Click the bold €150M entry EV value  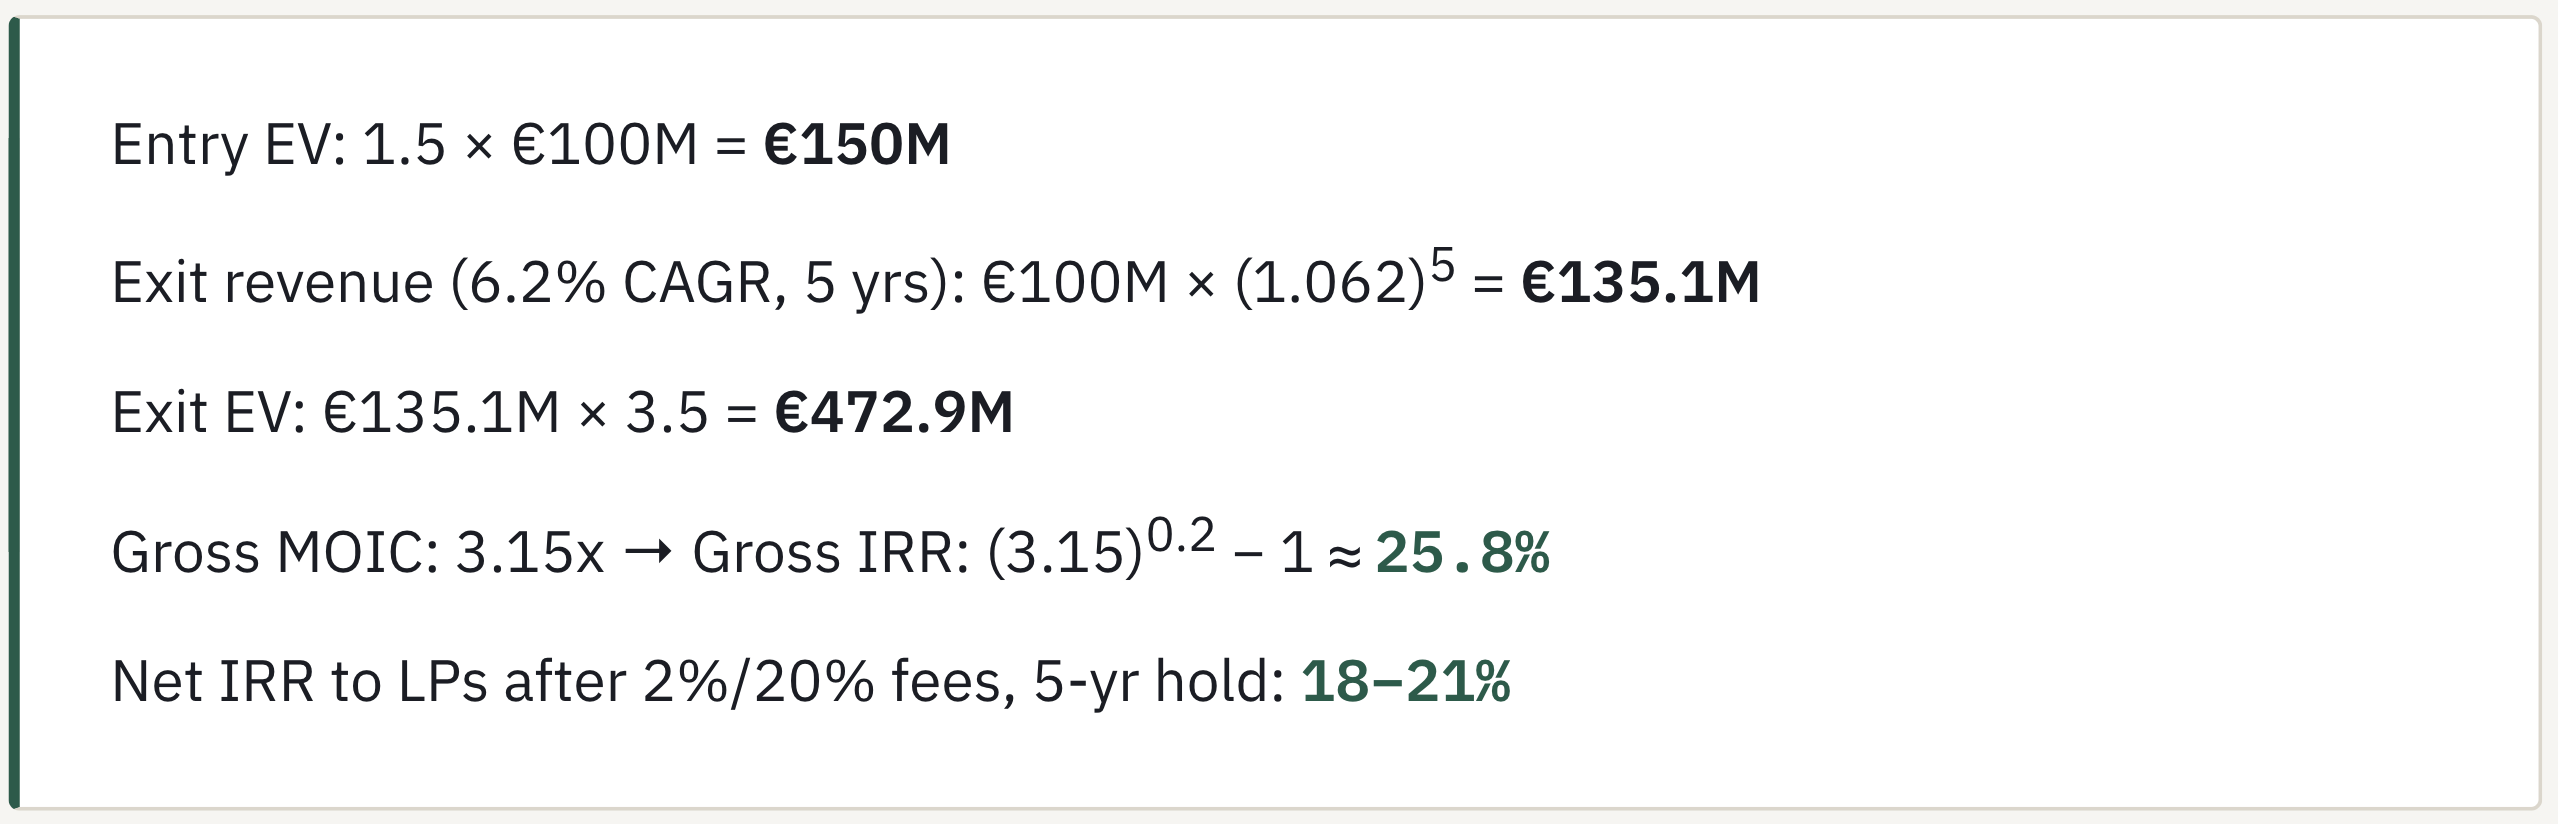click(x=856, y=144)
